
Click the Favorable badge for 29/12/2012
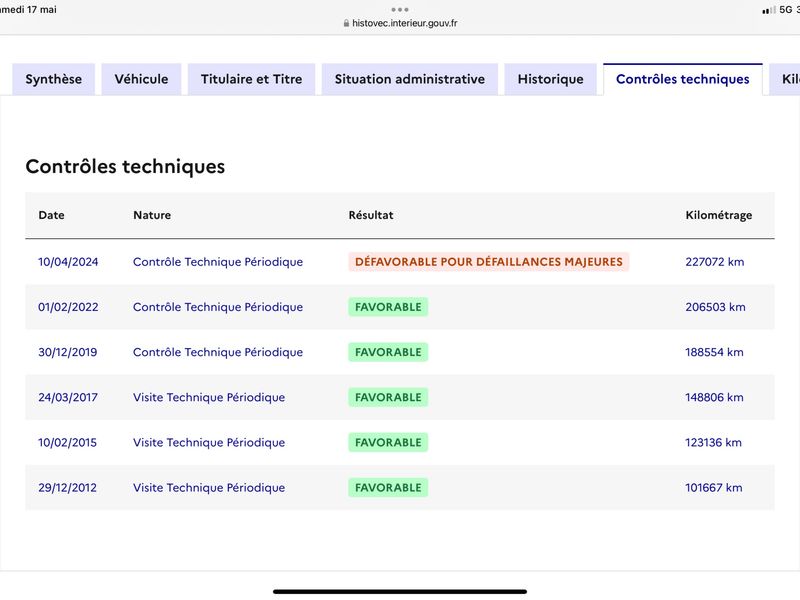[x=388, y=488]
